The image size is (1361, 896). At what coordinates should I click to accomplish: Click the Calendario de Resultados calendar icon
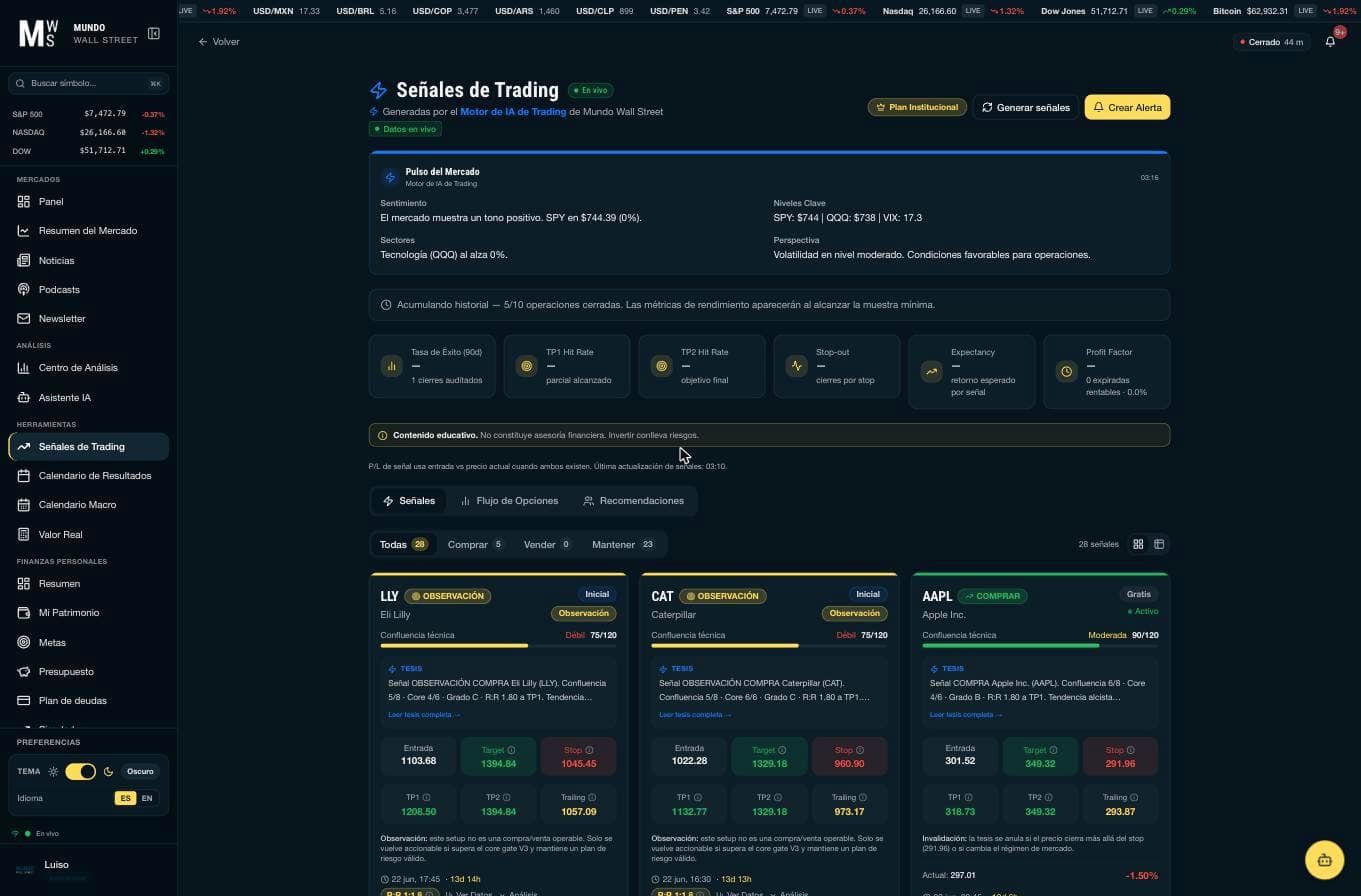[24, 475]
